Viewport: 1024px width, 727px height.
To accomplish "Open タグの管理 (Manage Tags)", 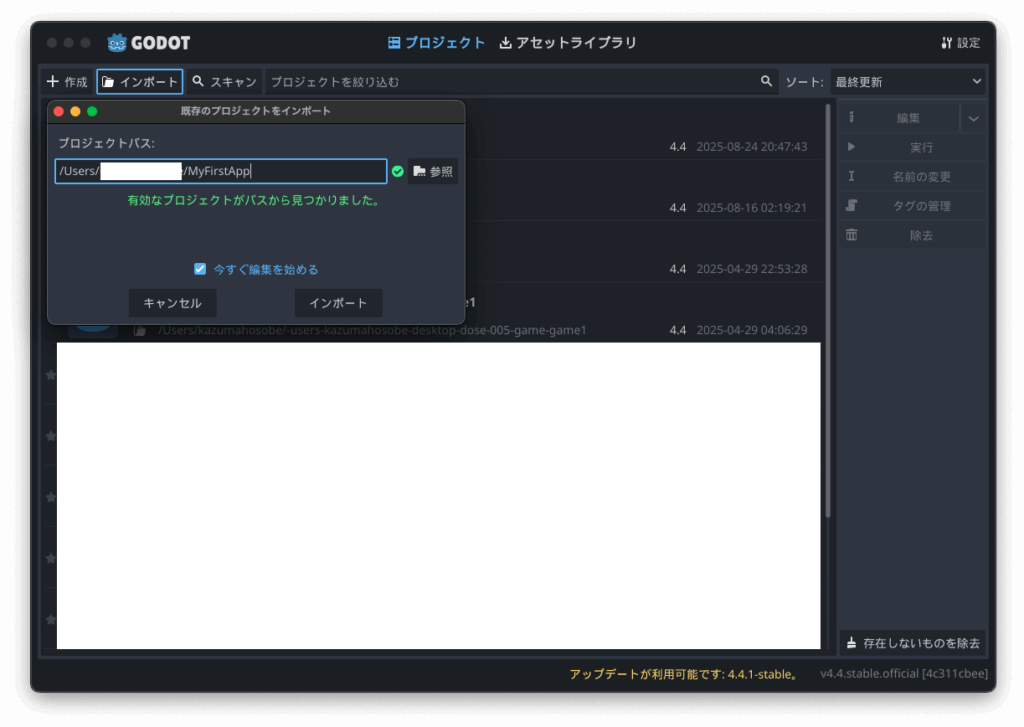I will tap(911, 206).
